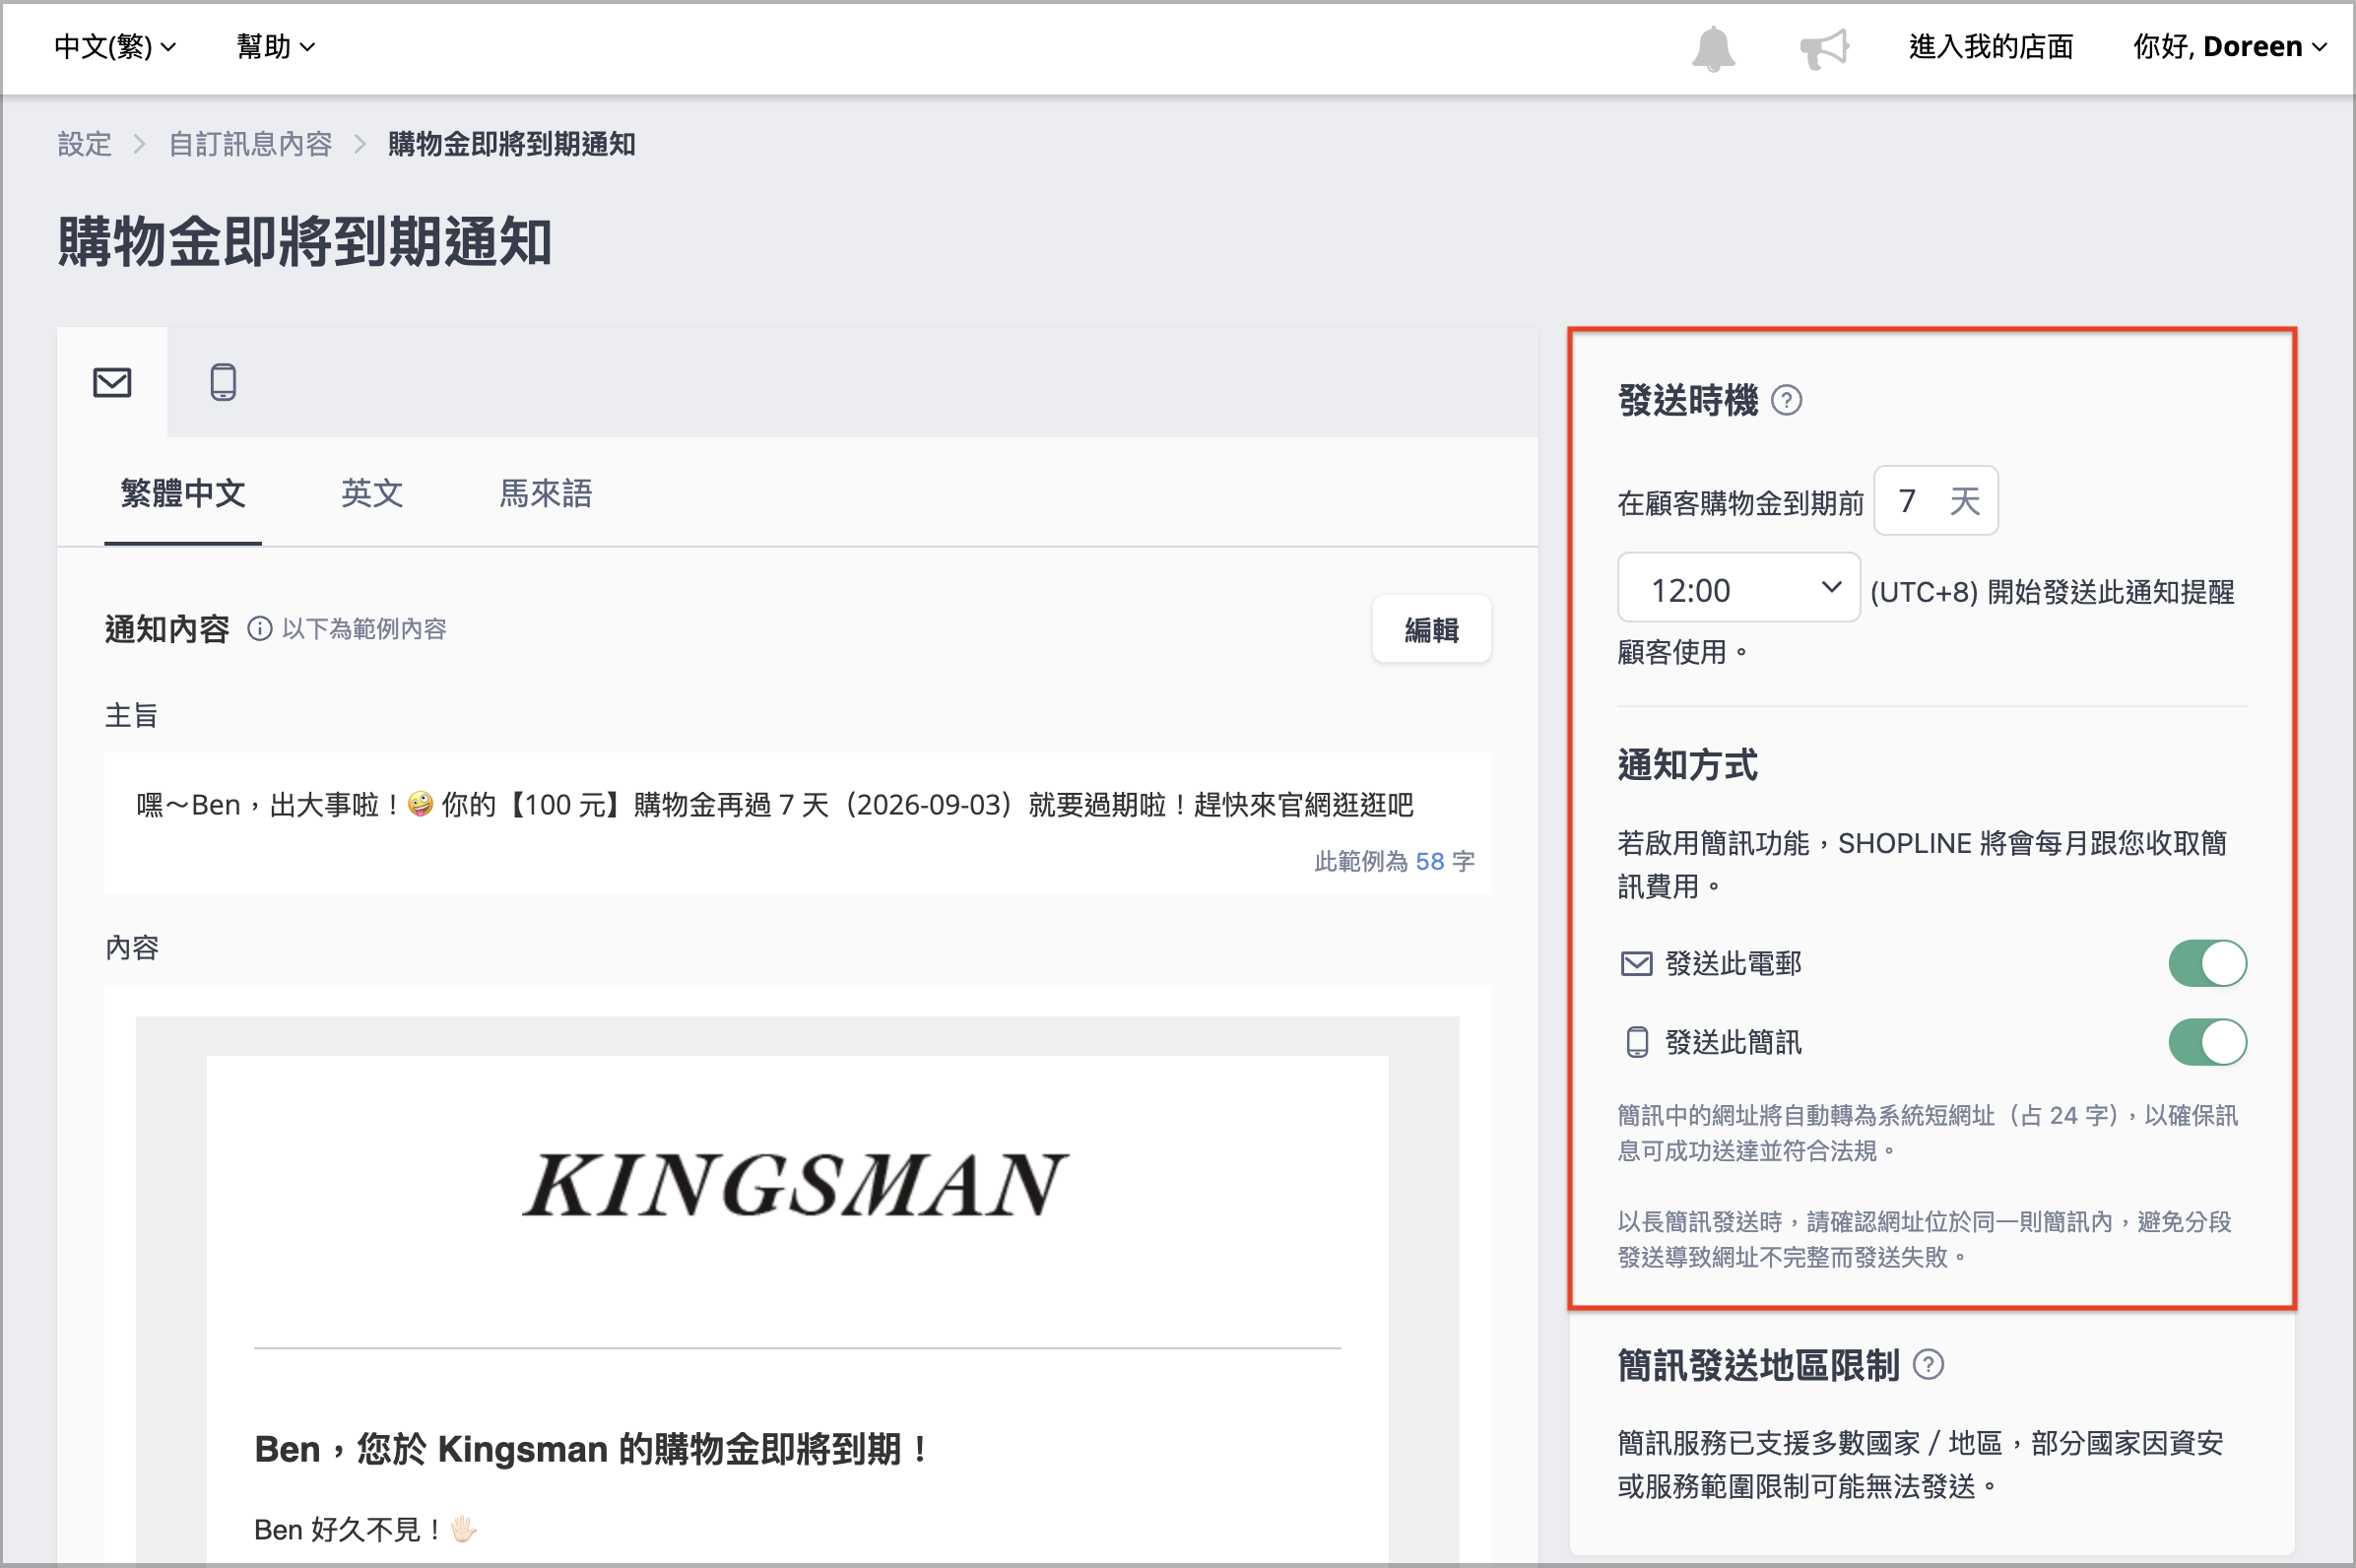
Task: Click the phone icon beside 發送此簡訊
Action: click(x=1637, y=1043)
